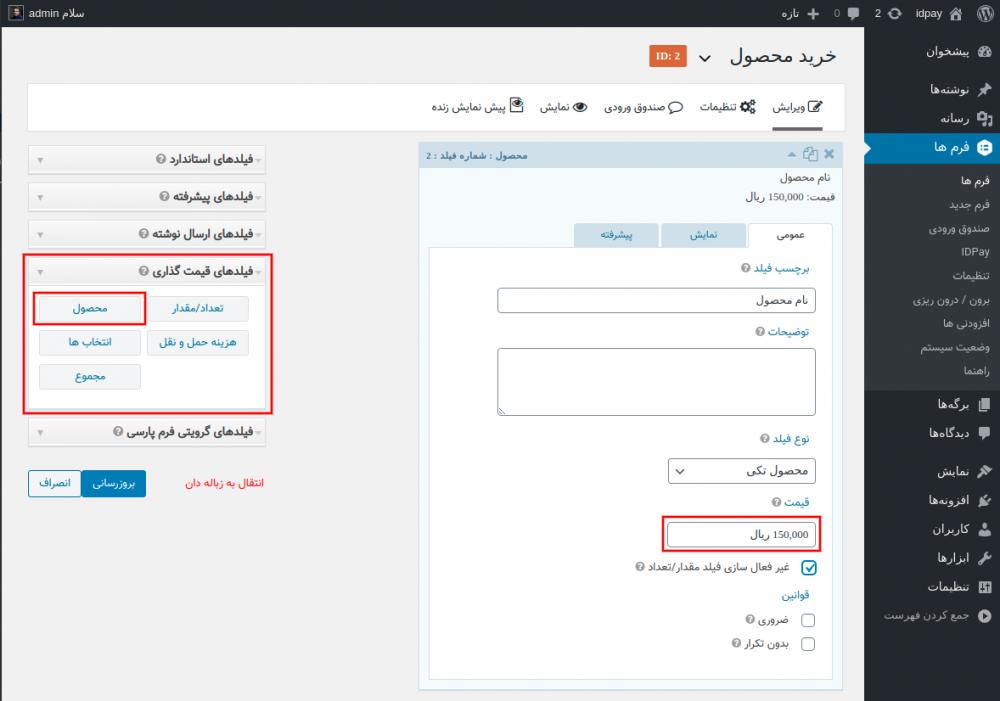Open the پیش نمایش زنده live preview tab
The image size is (1000, 701).
point(478,106)
